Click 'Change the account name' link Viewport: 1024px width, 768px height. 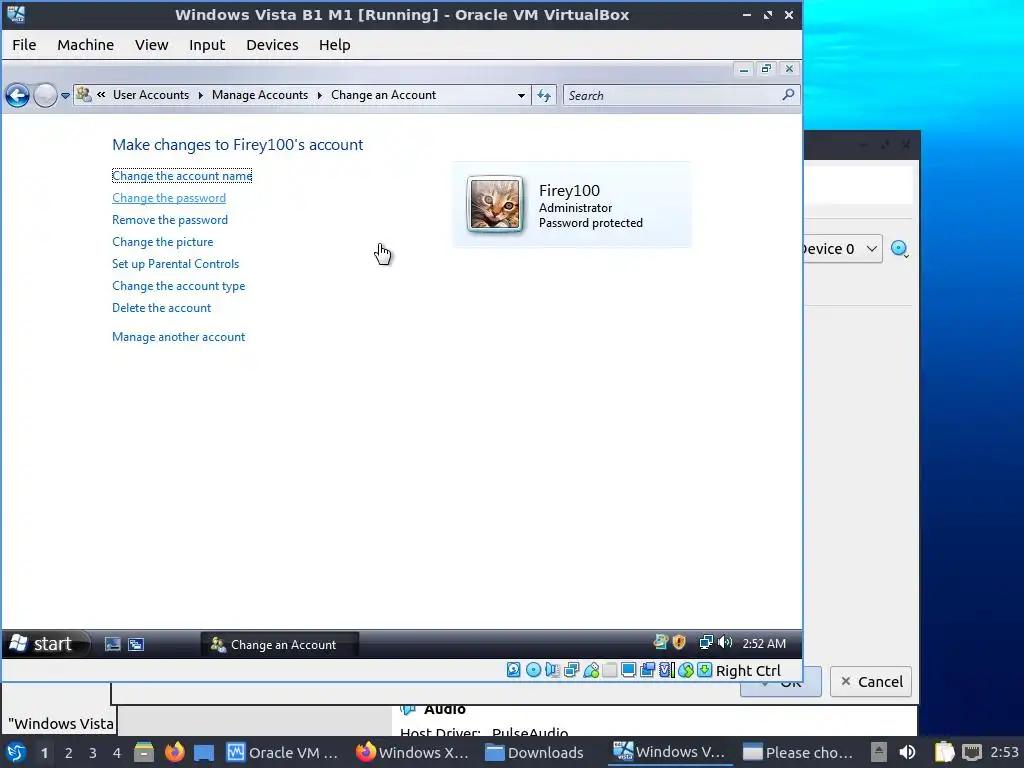[182, 176]
